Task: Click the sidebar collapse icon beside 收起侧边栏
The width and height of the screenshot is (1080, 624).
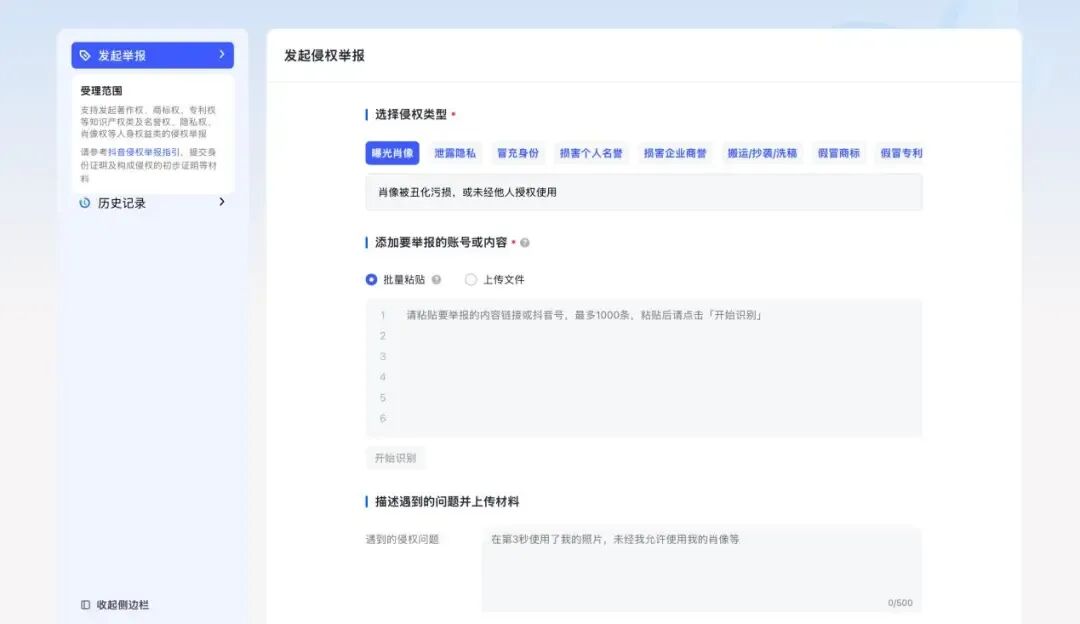Action: 85,605
